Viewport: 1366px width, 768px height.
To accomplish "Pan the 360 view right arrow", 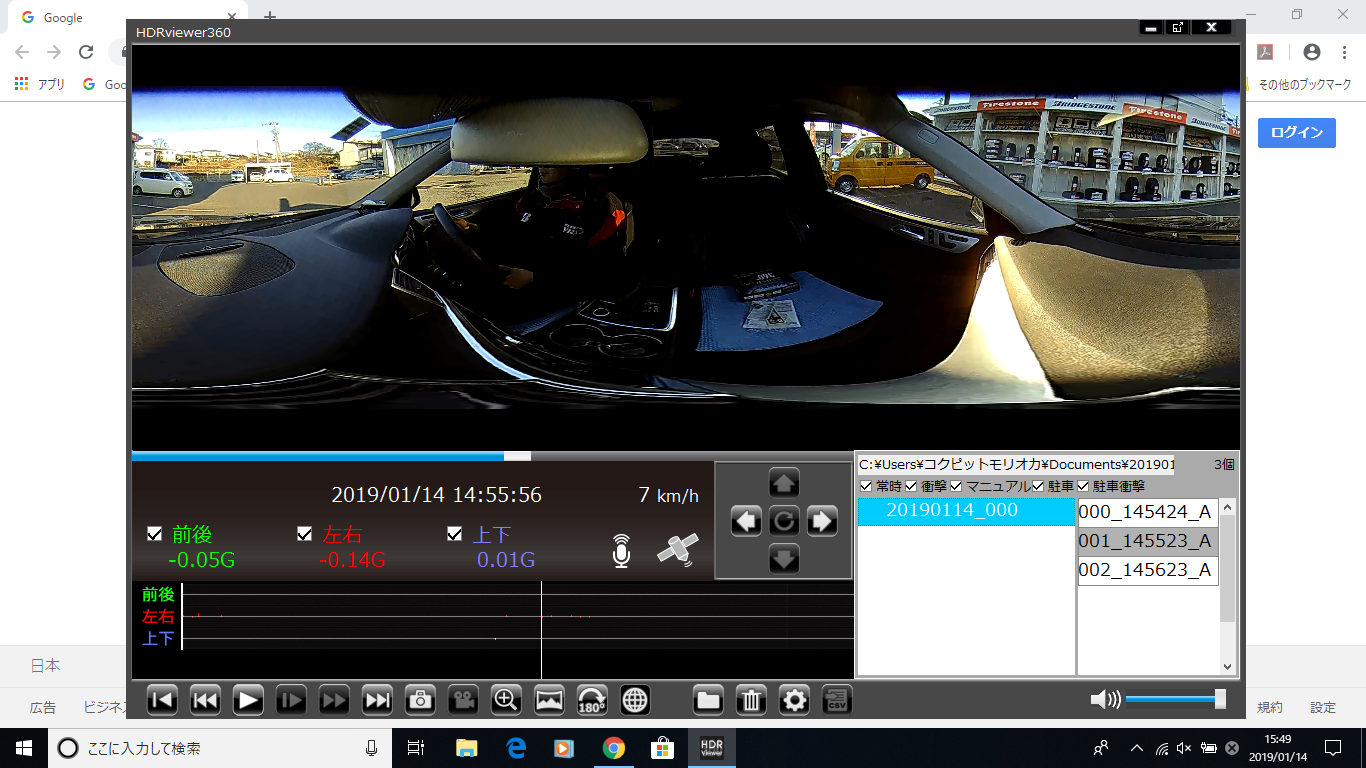I will [x=821, y=521].
